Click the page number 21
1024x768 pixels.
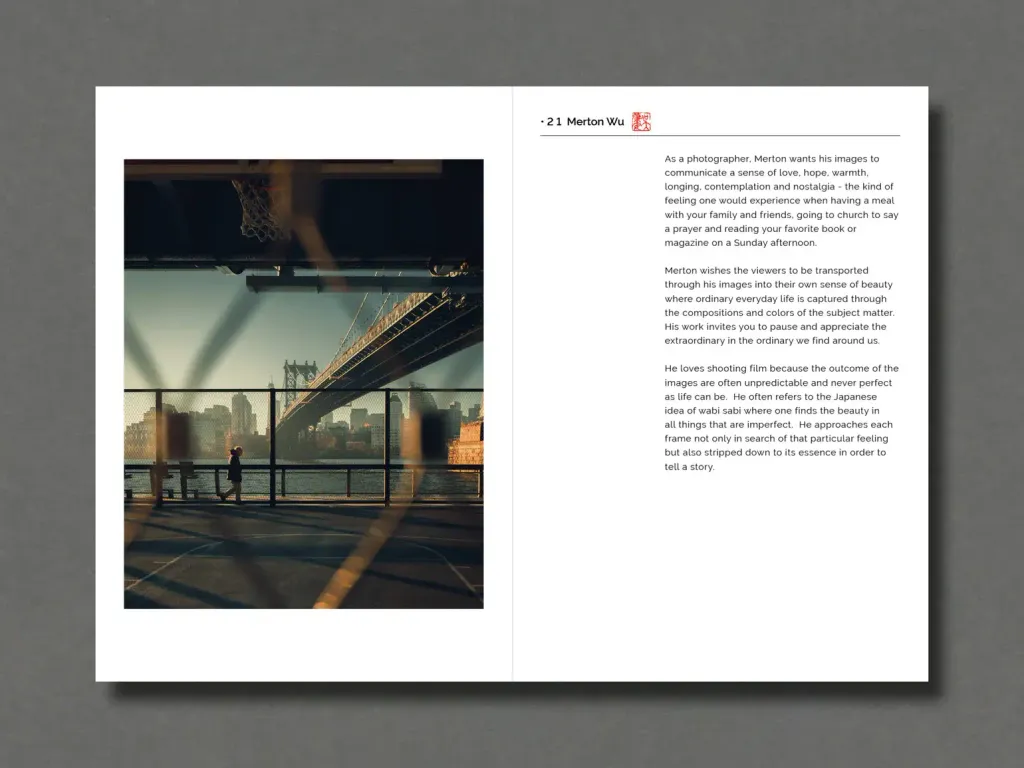click(x=554, y=122)
